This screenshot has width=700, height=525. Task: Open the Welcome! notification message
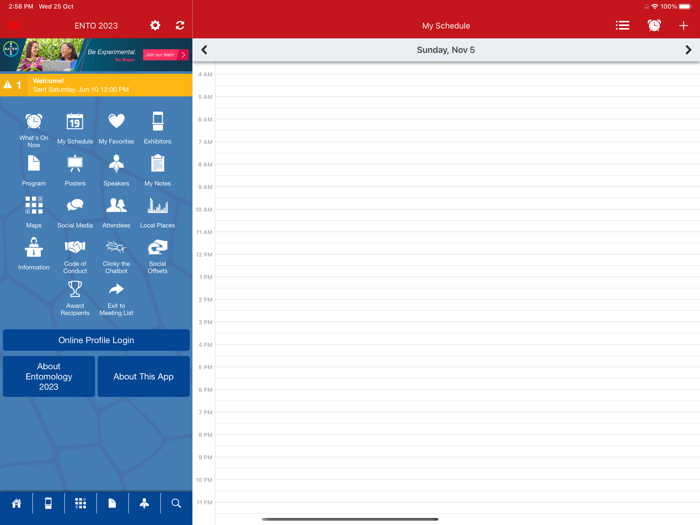click(x=96, y=85)
